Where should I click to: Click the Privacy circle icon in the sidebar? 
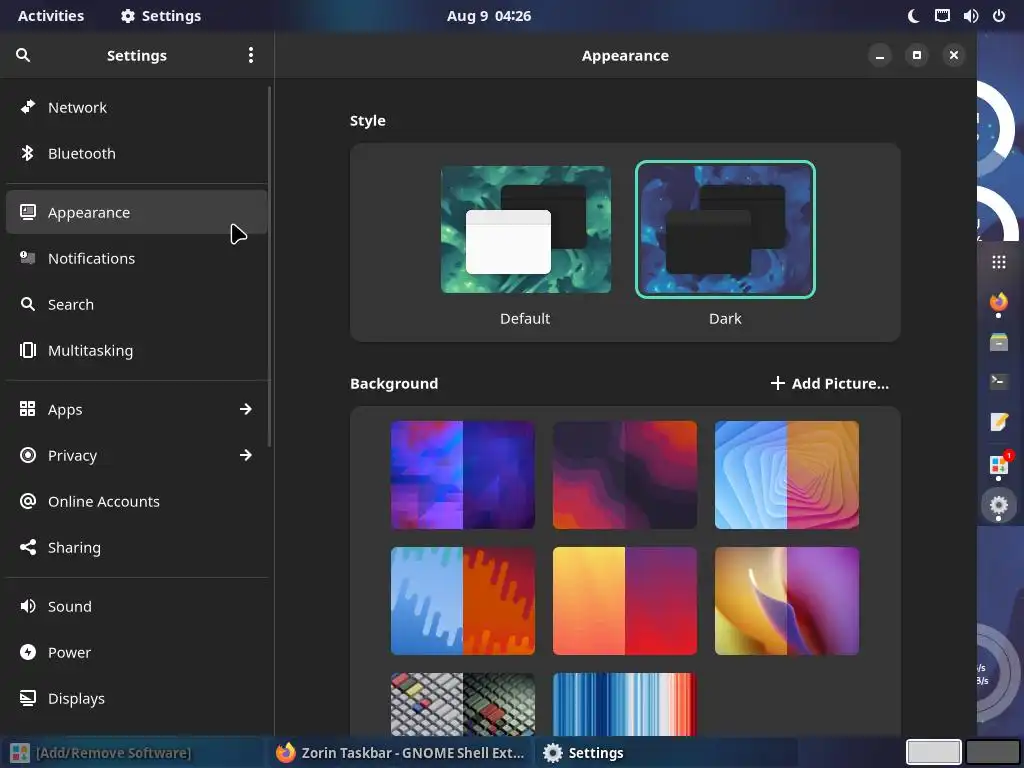tap(27, 455)
